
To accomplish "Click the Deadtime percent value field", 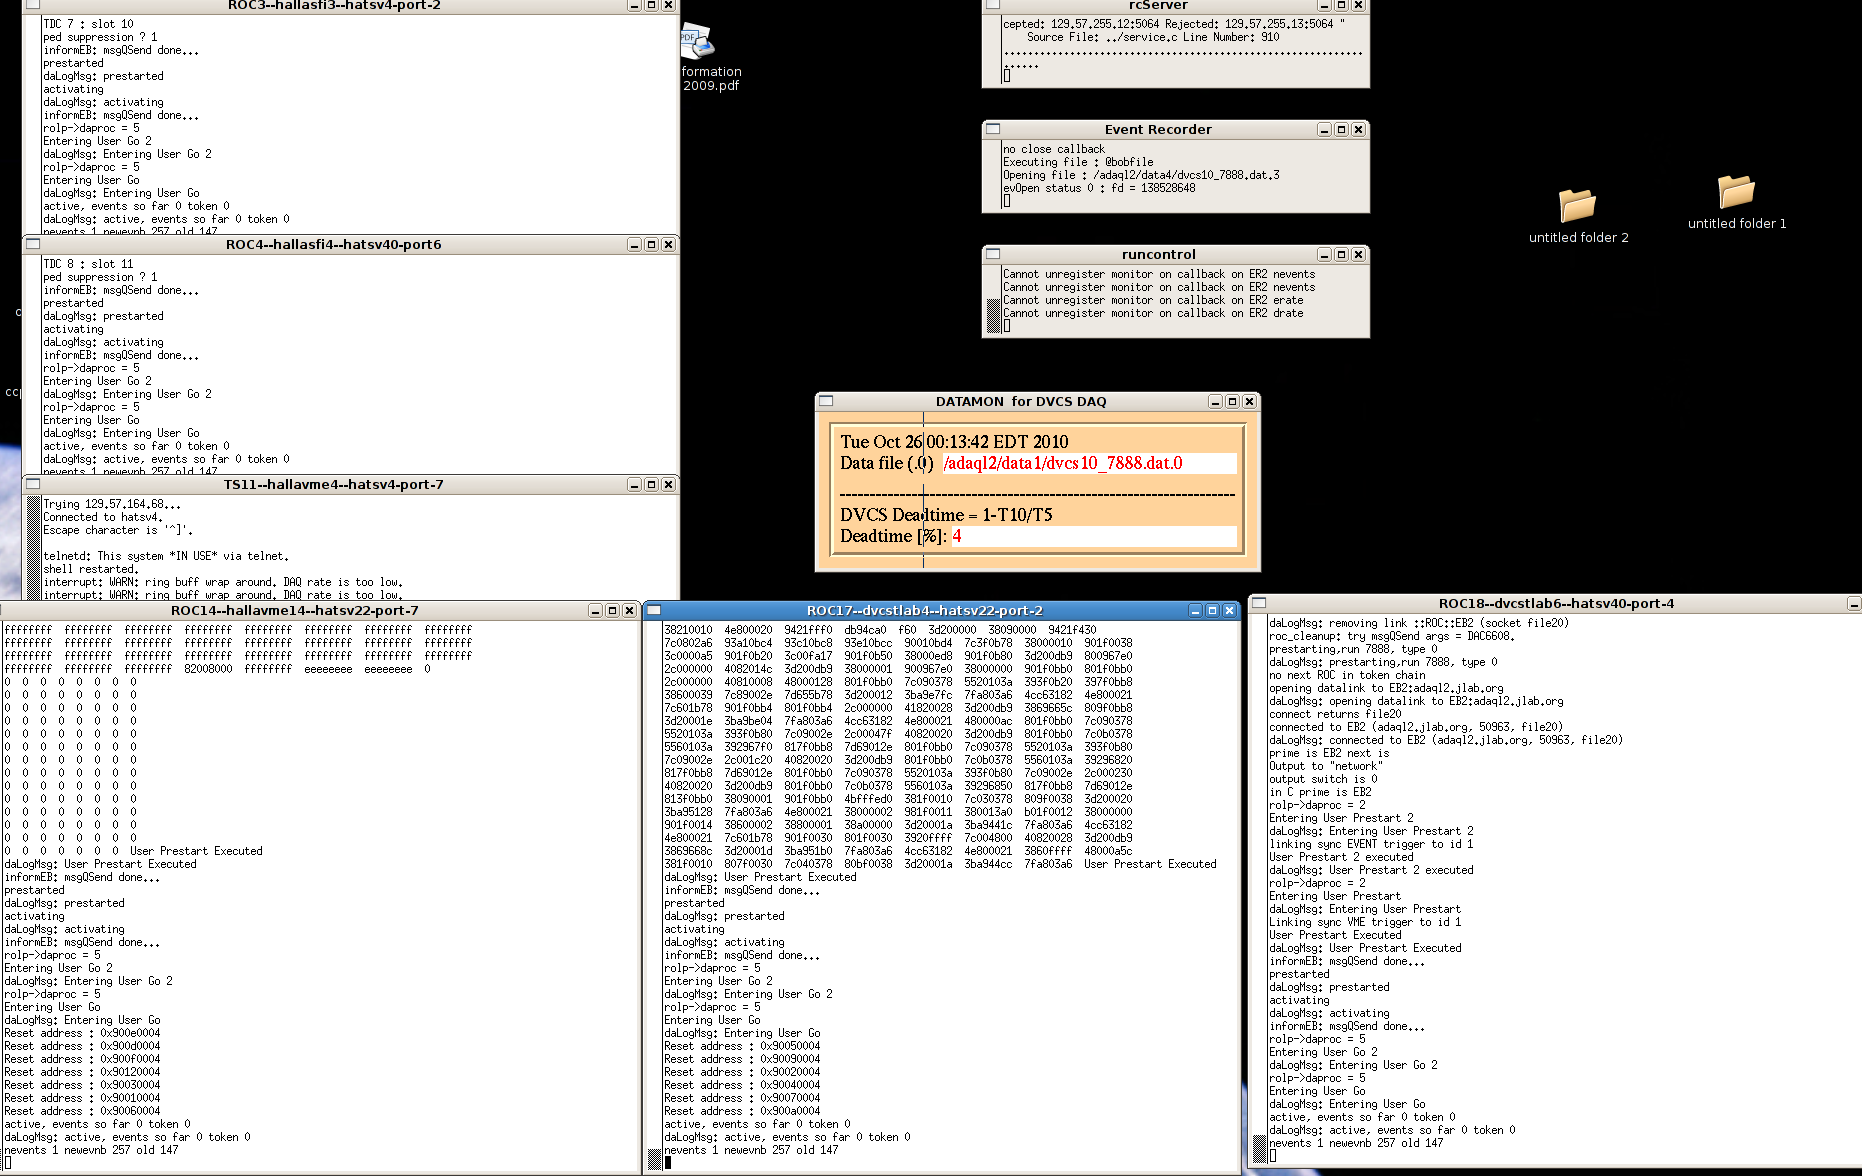I will pos(1093,536).
